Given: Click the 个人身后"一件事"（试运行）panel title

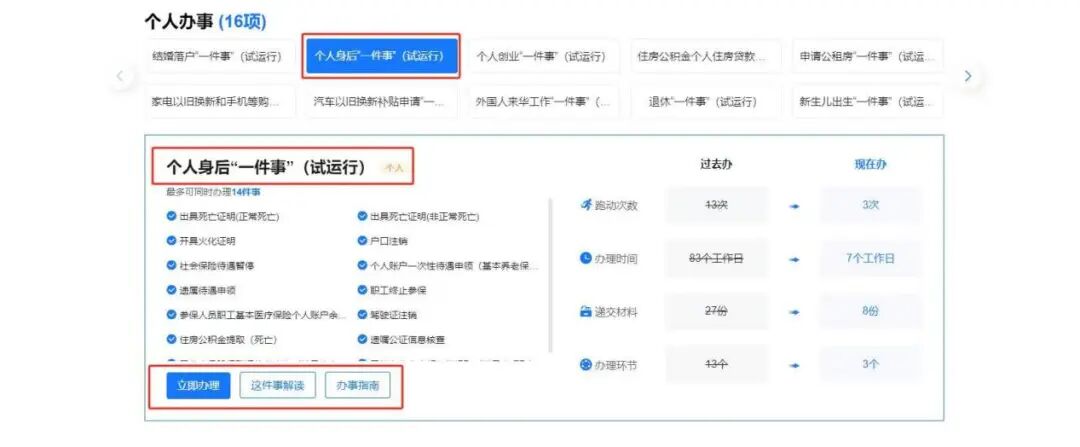Looking at the screenshot, I should click(x=266, y=167).
